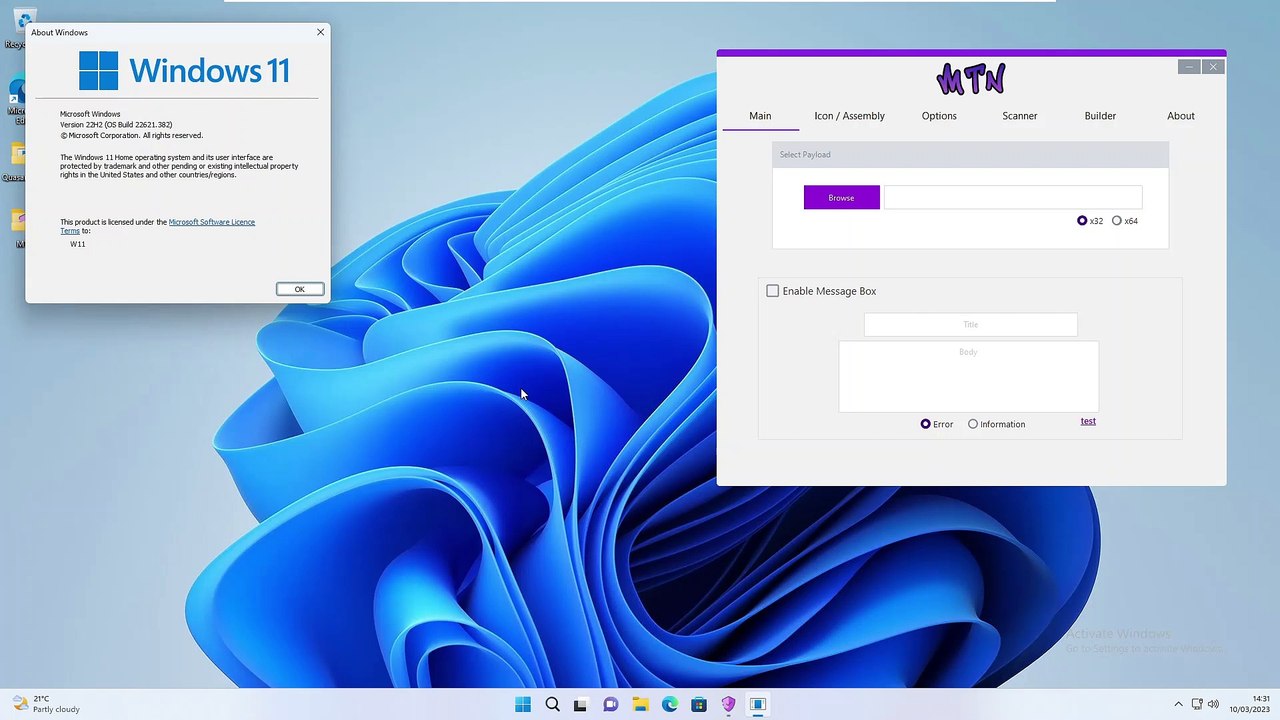Open File Explorer from the taskbar

point(640,704)
